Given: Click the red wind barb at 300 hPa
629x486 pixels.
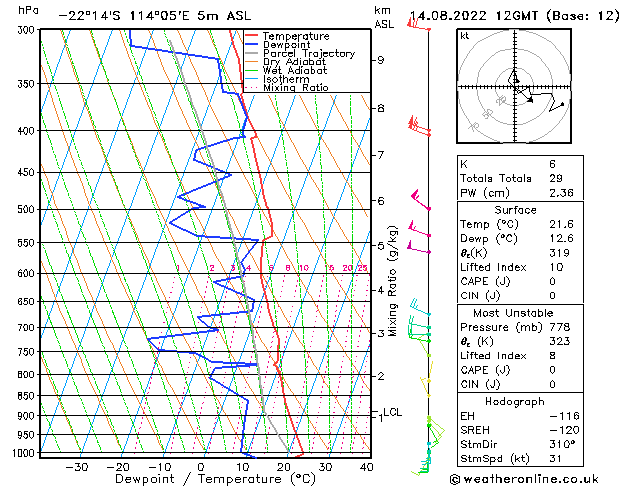Looking at the screenshot, I should 418,24.
